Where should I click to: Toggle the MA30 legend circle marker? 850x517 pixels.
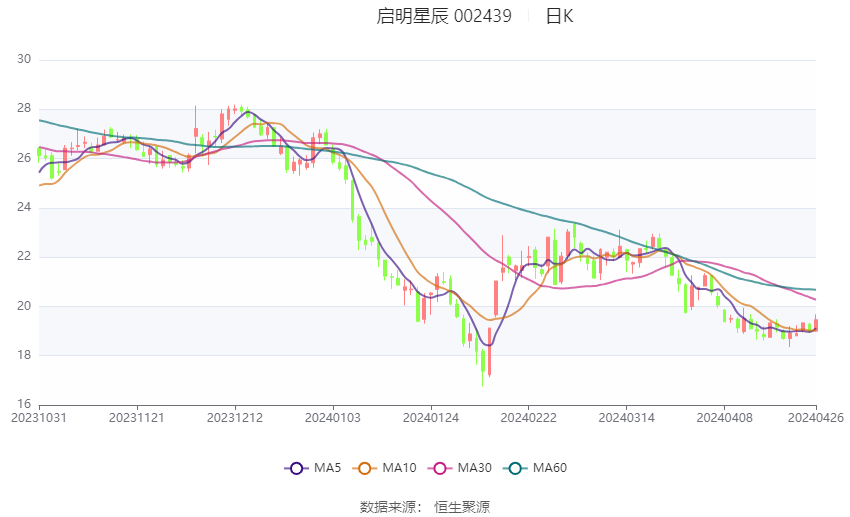[440, 468]
